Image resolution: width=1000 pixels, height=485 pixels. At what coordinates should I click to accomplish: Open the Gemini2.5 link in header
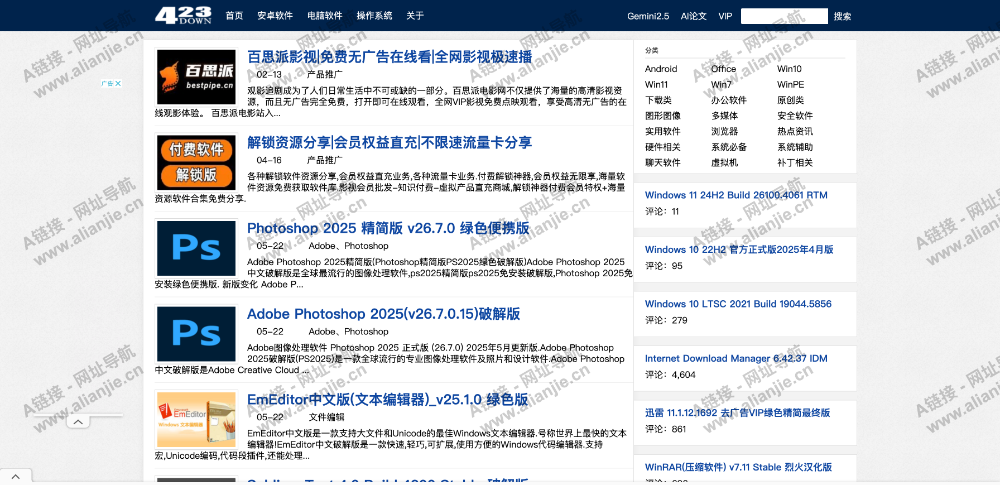coord(648,16)
